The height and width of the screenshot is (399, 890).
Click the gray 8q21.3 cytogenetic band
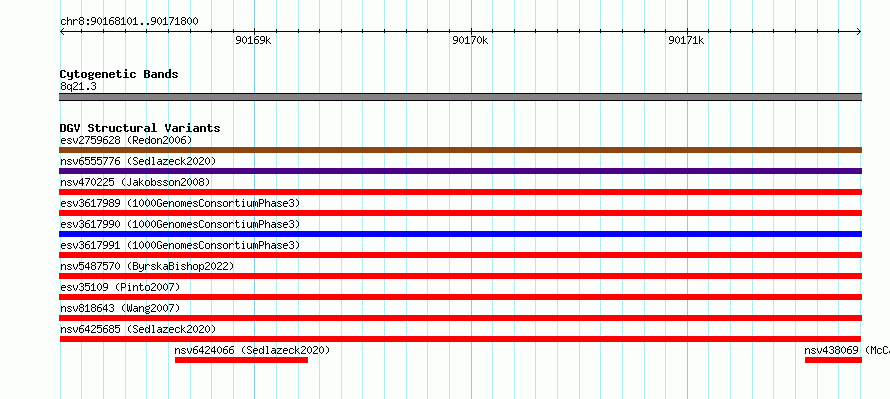[460, 97]
